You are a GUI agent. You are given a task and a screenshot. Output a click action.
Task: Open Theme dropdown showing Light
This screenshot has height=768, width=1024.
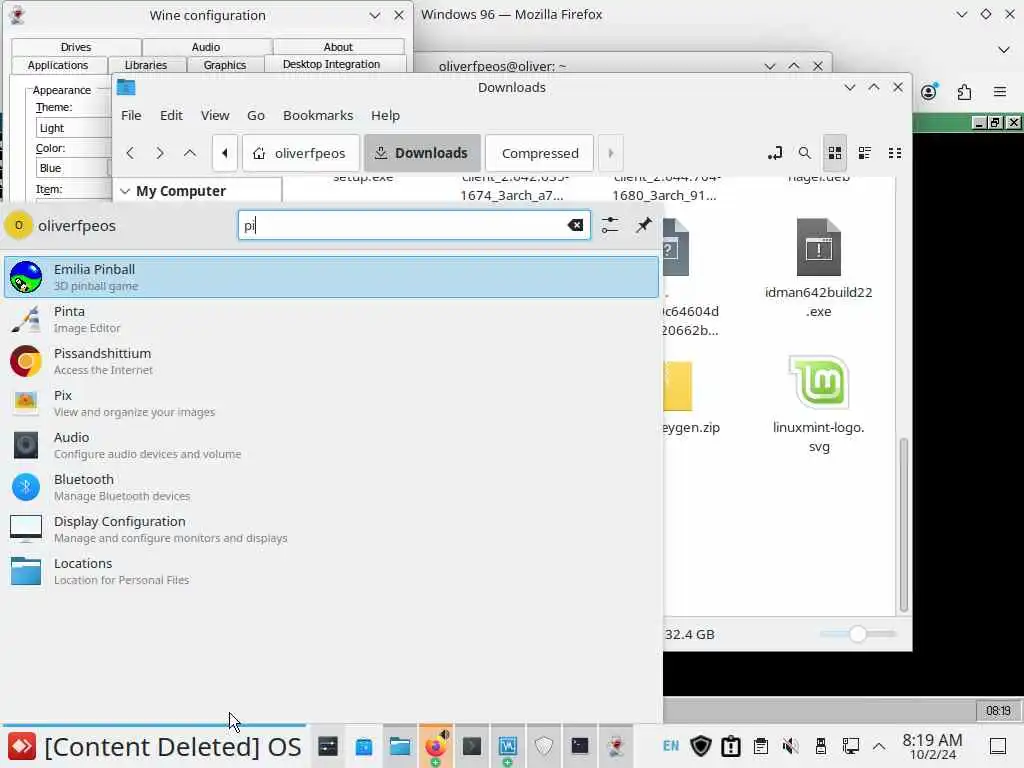click(x=73, y=128)
